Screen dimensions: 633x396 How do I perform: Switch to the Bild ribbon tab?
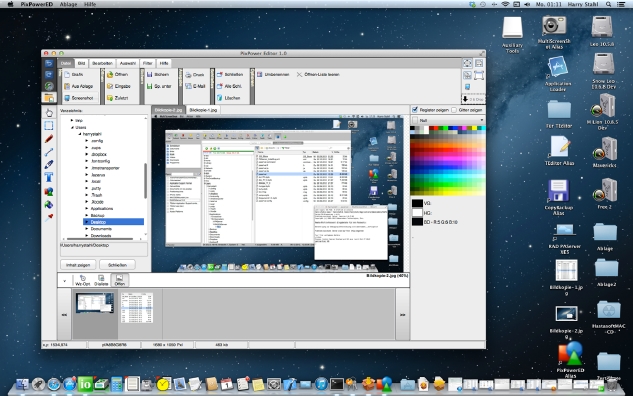coord(82,63)
